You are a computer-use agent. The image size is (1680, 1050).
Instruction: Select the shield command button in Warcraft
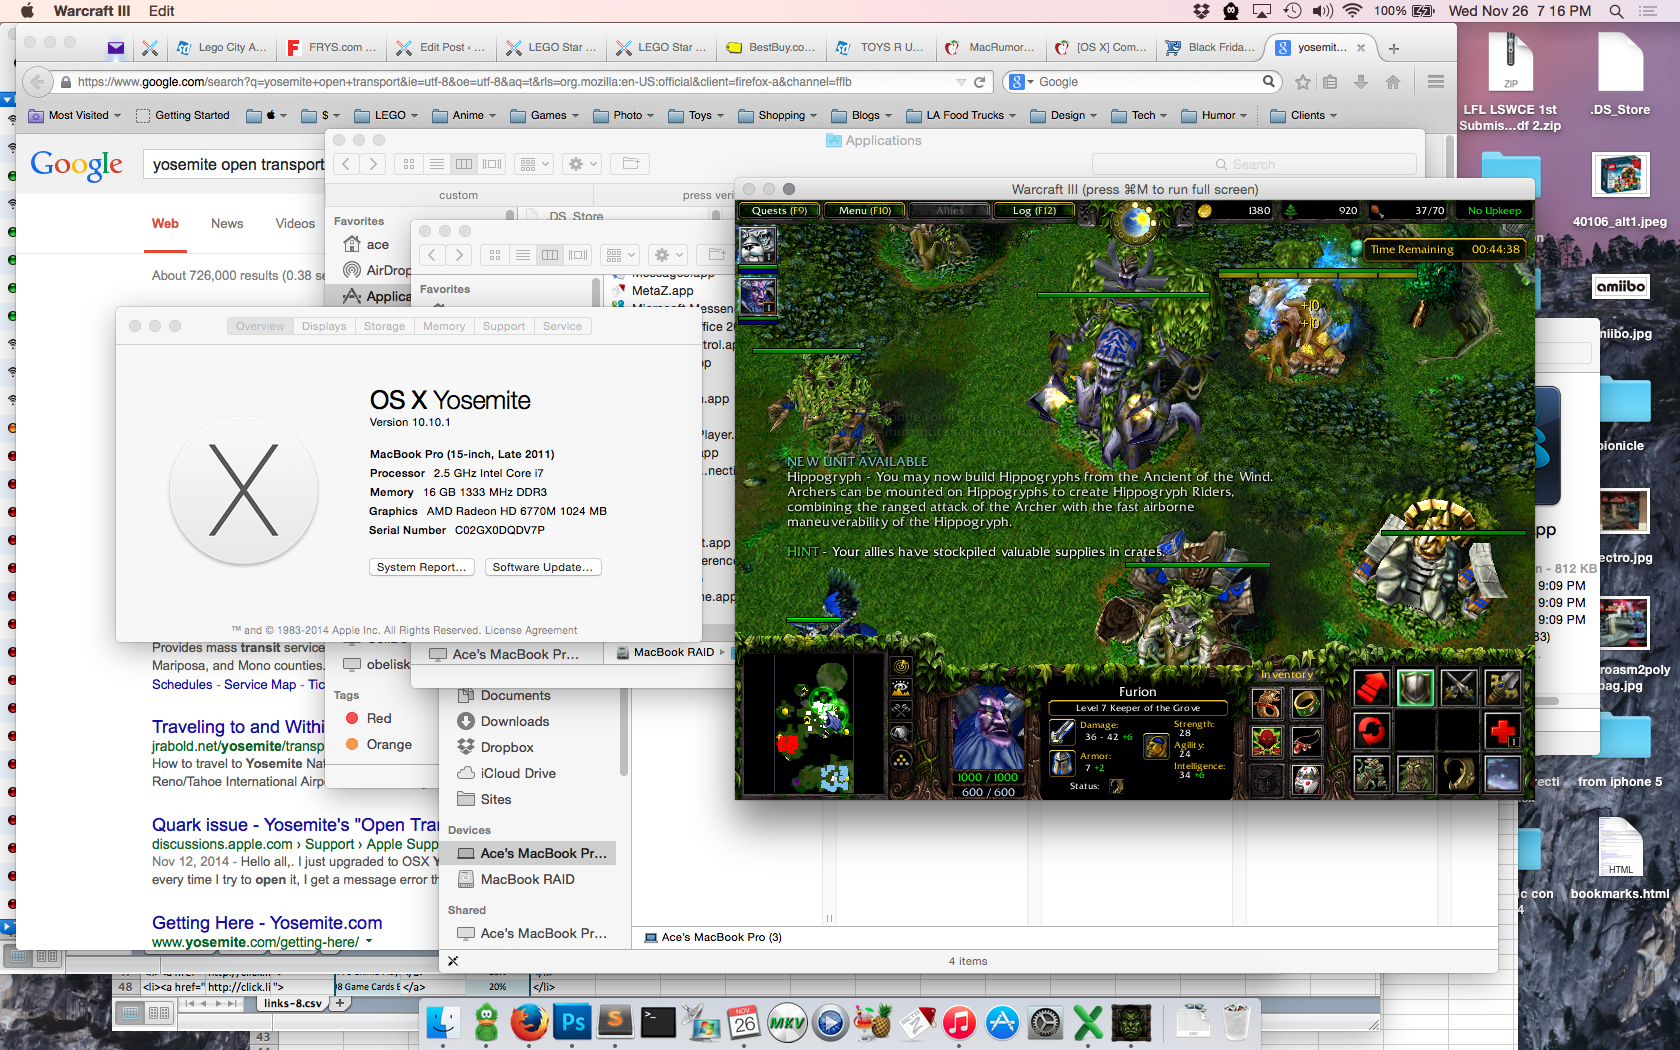click(1414, 686)
